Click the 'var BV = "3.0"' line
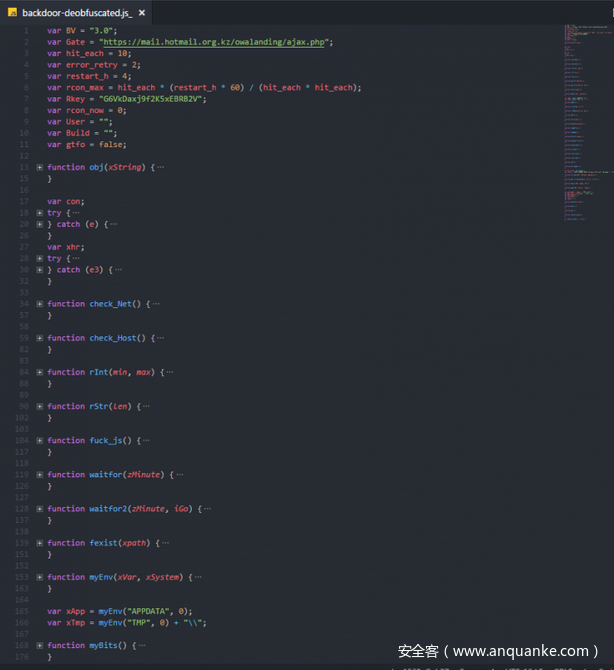The width and height of the screenshot is (614, 670). (x=82, y=31)
